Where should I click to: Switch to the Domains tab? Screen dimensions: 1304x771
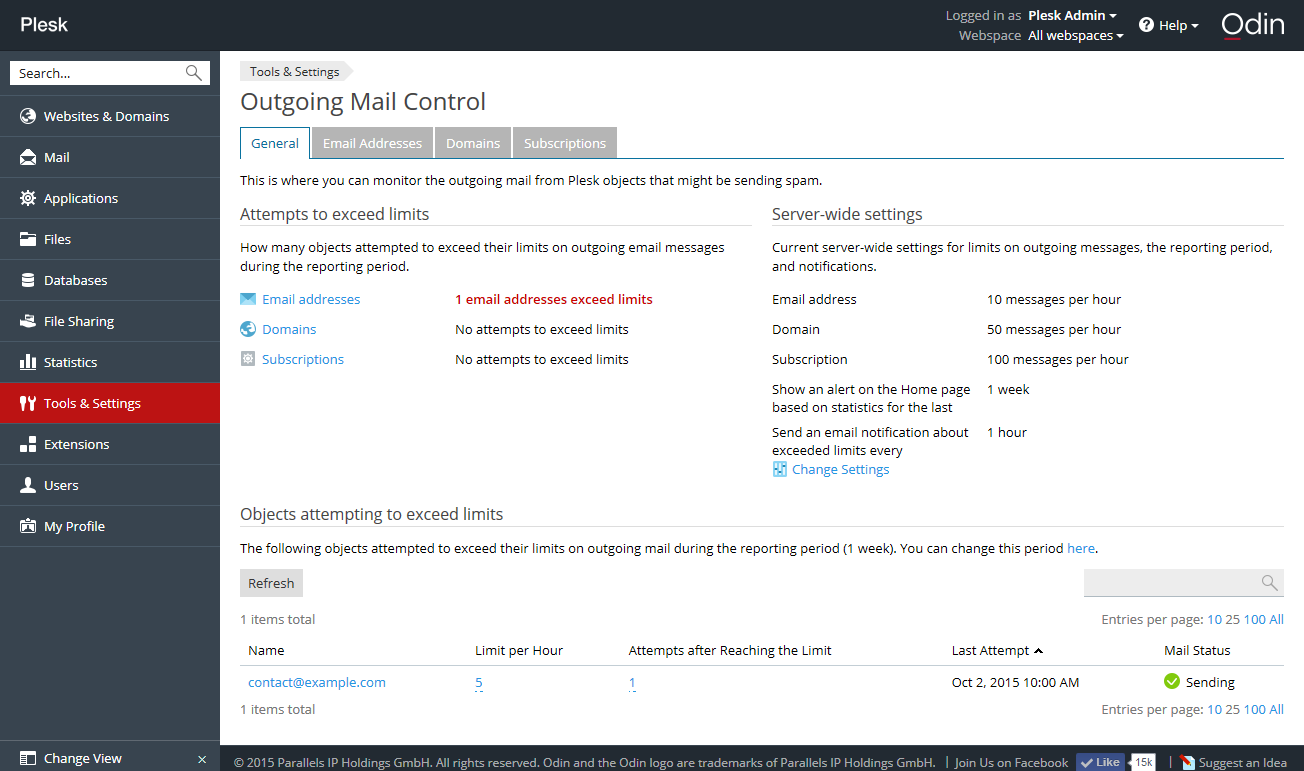pos(473,143)
